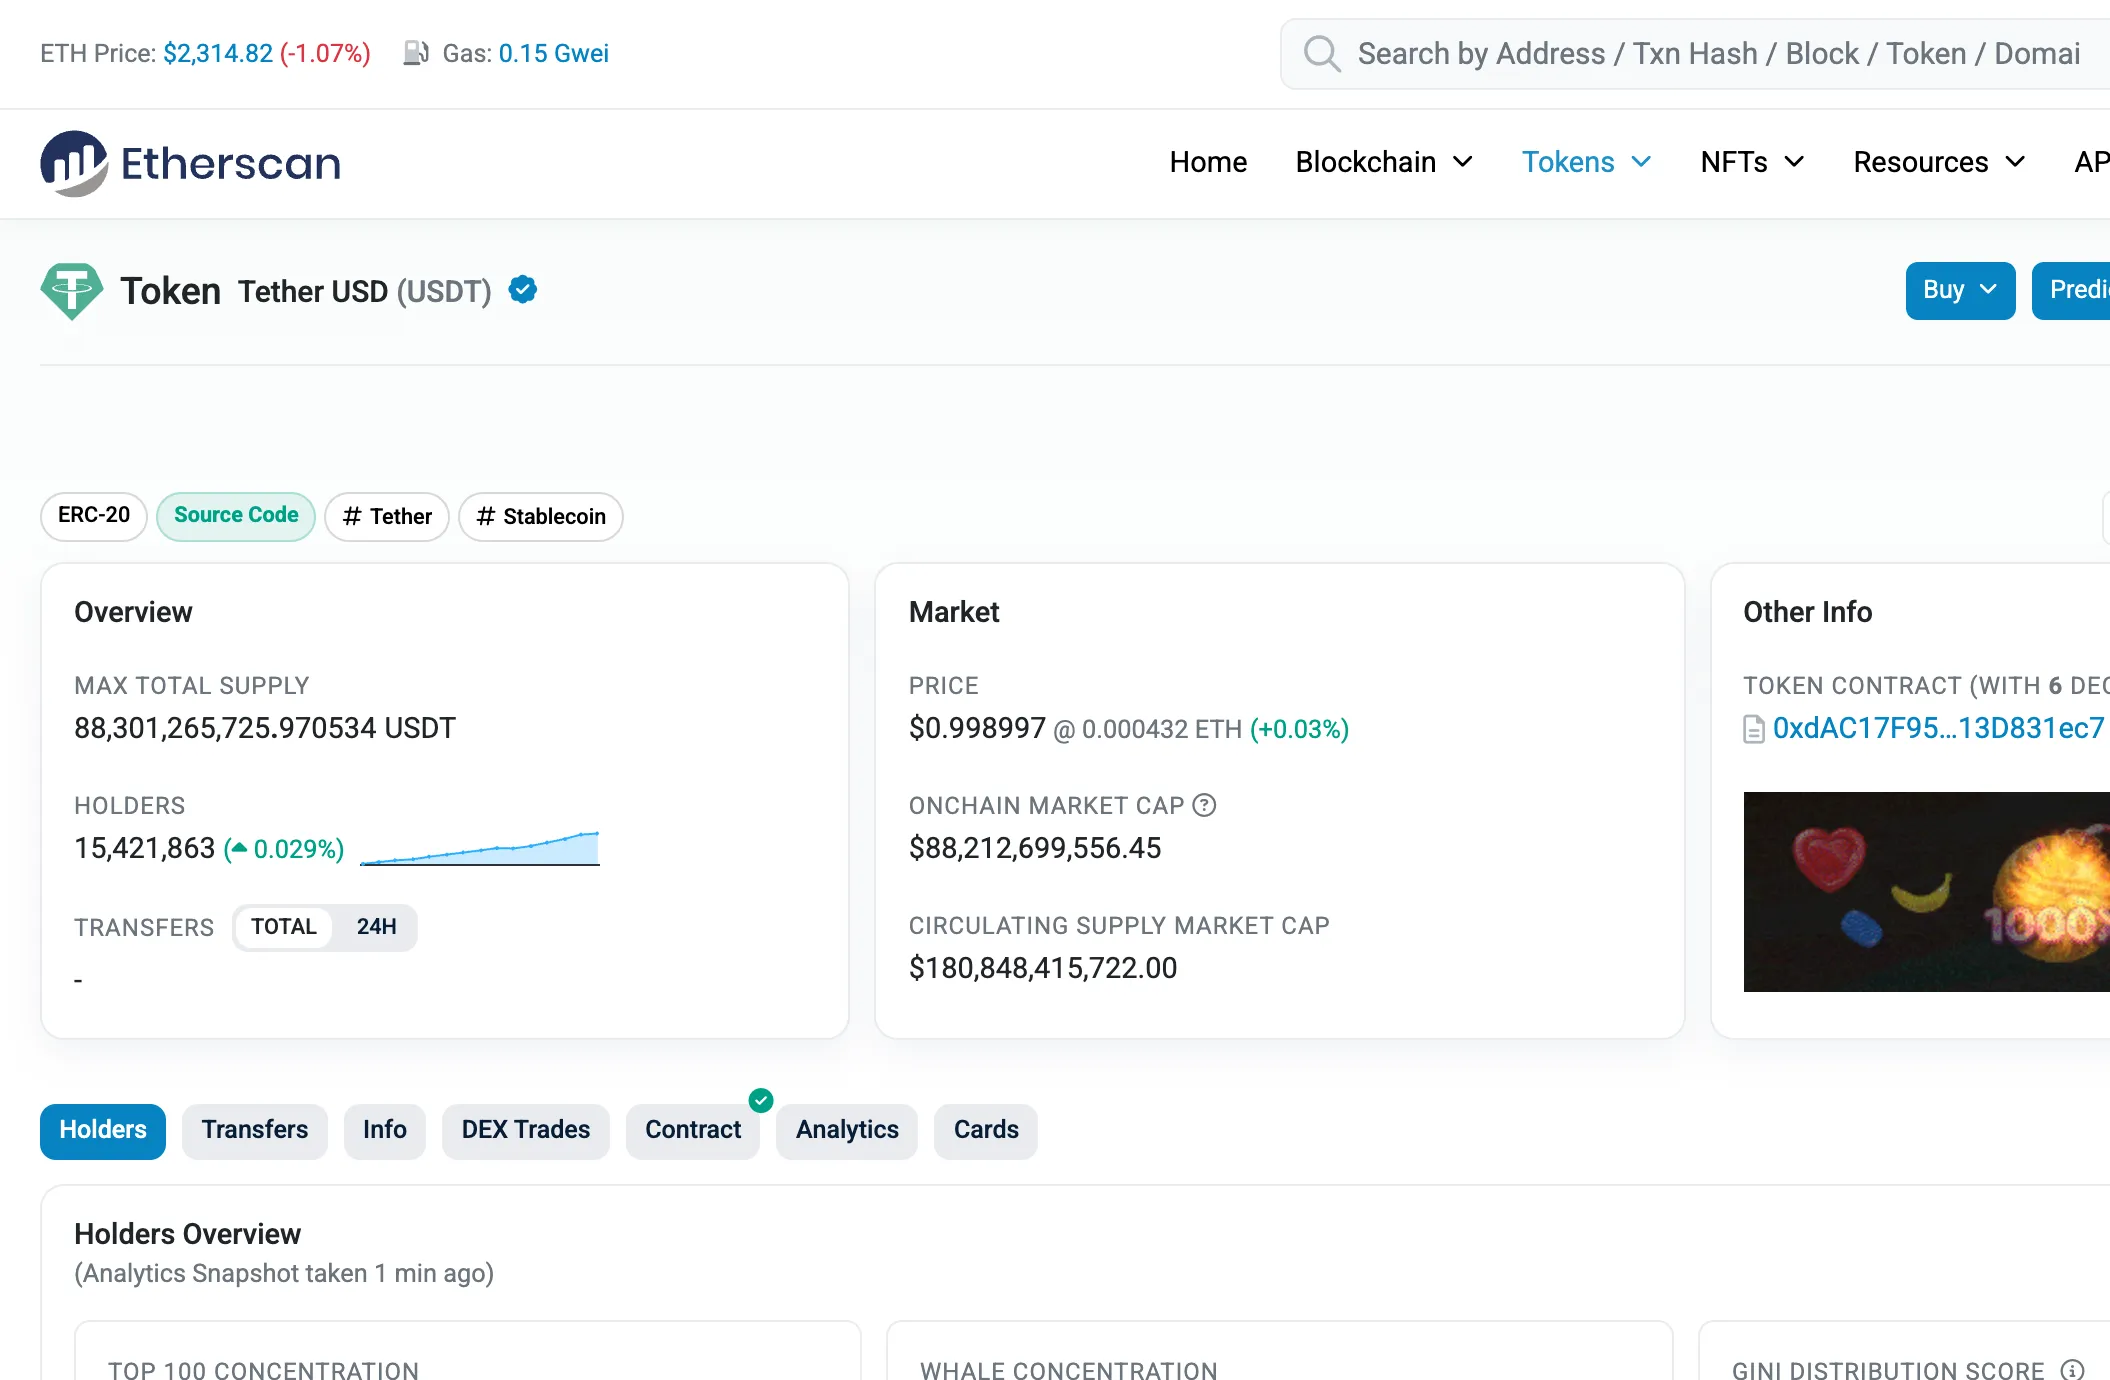Click the price $0.998997 value
The width and height of the screenshot is (2110, 1380).
(x=977, y=728)
